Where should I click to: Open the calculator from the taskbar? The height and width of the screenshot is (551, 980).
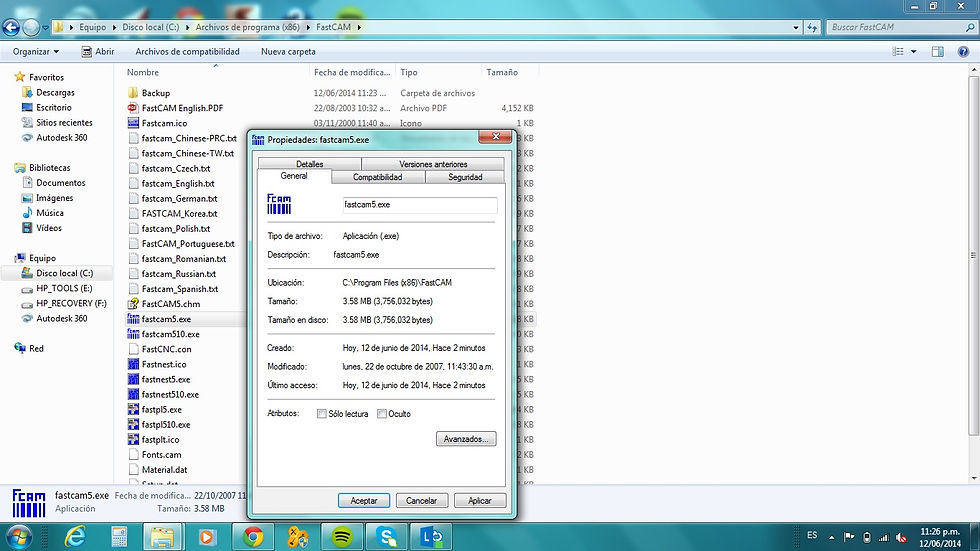119,537
